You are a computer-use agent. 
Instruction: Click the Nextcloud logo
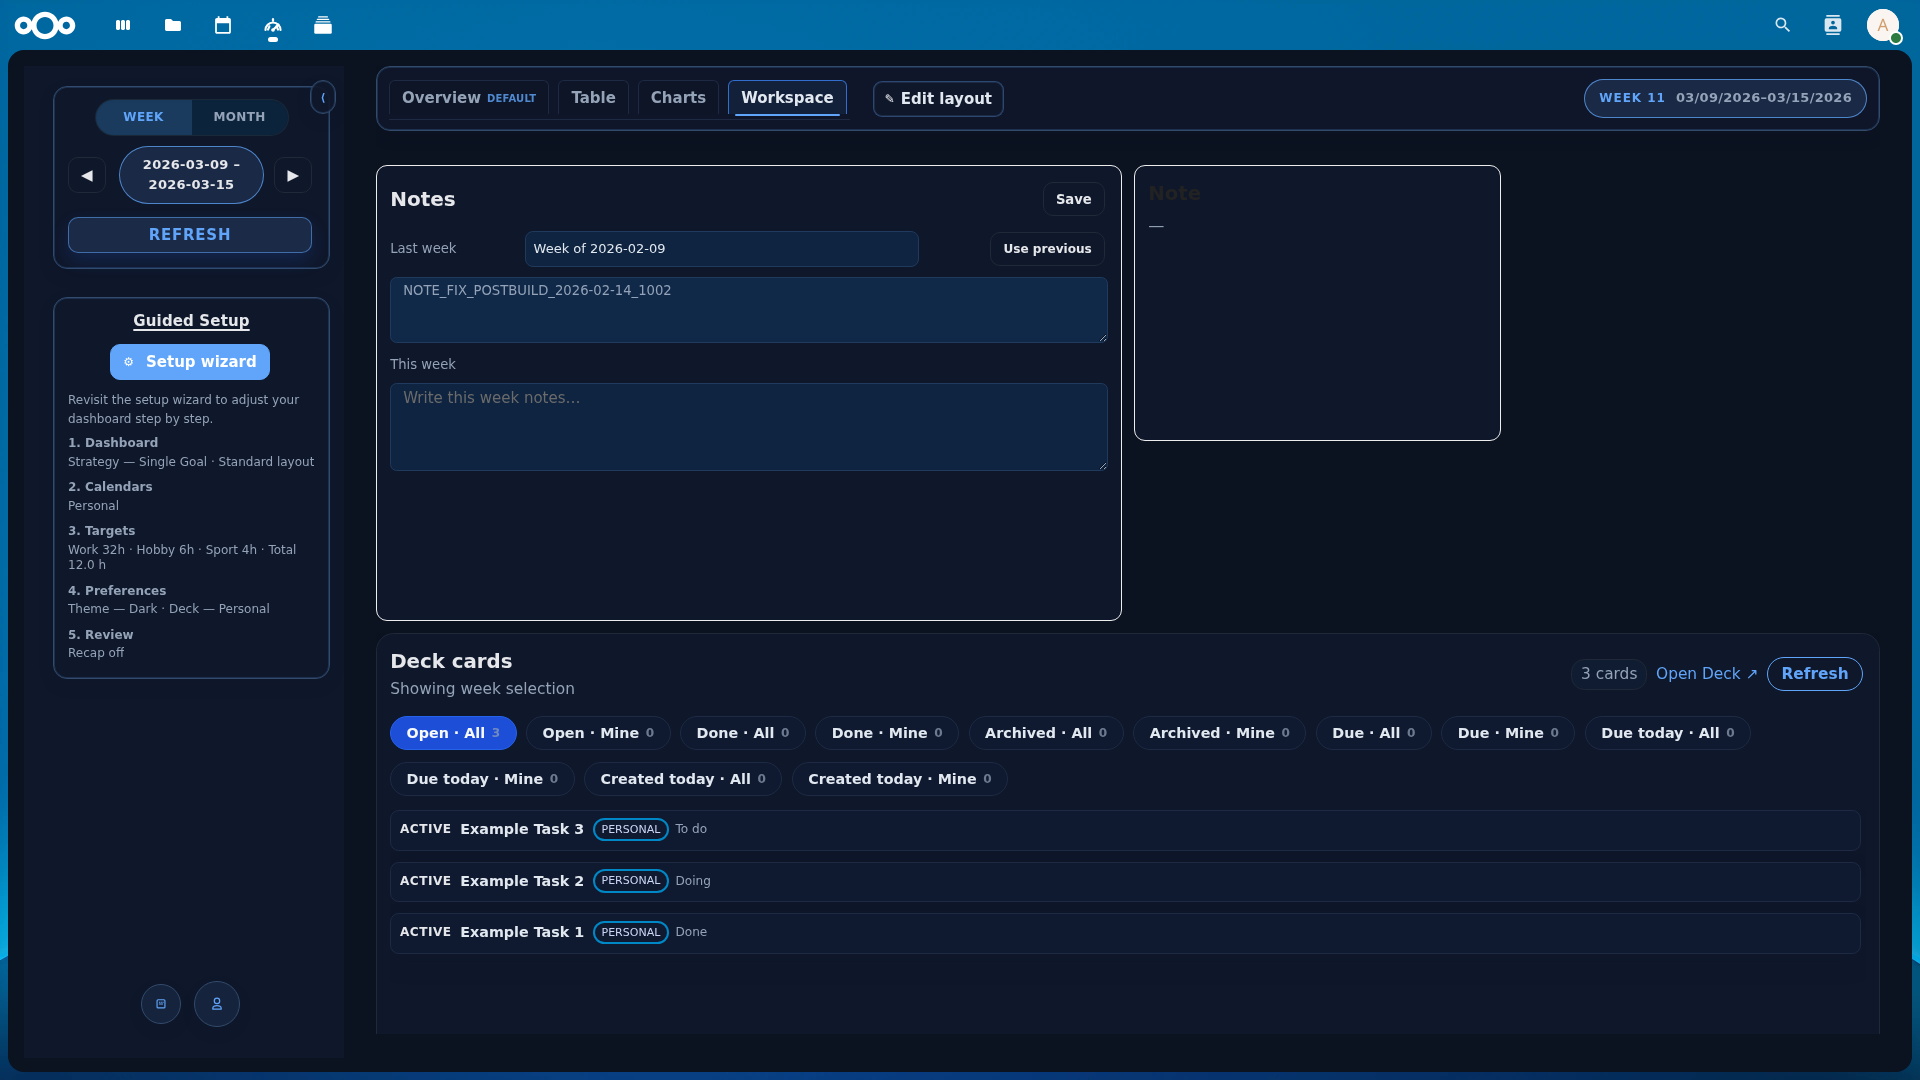click(x=46, y=25)
